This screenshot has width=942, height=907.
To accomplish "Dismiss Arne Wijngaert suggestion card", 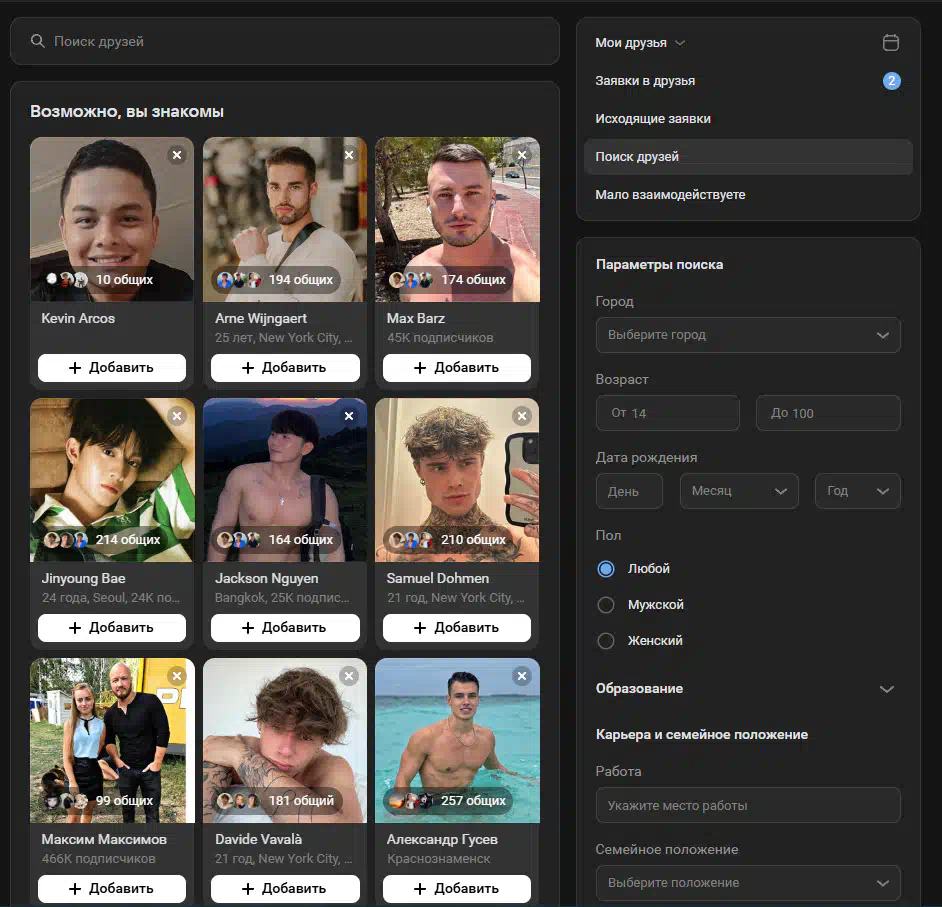I will point(349,155).
